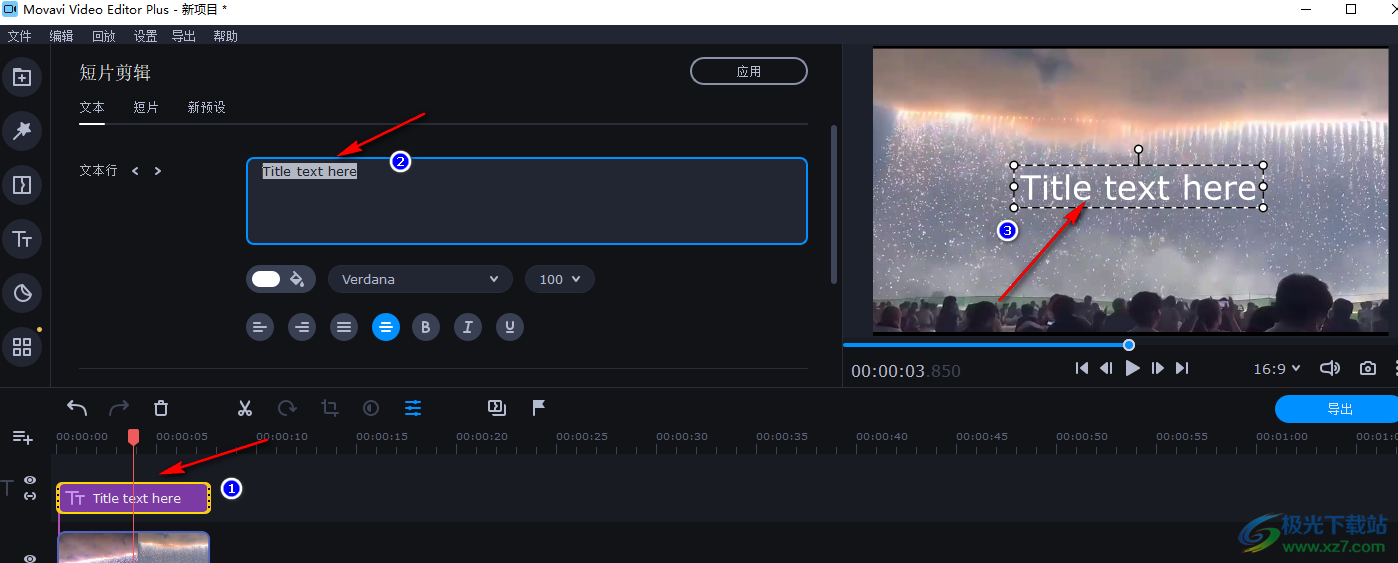Select the purple Title text here clip

[134, 498]
